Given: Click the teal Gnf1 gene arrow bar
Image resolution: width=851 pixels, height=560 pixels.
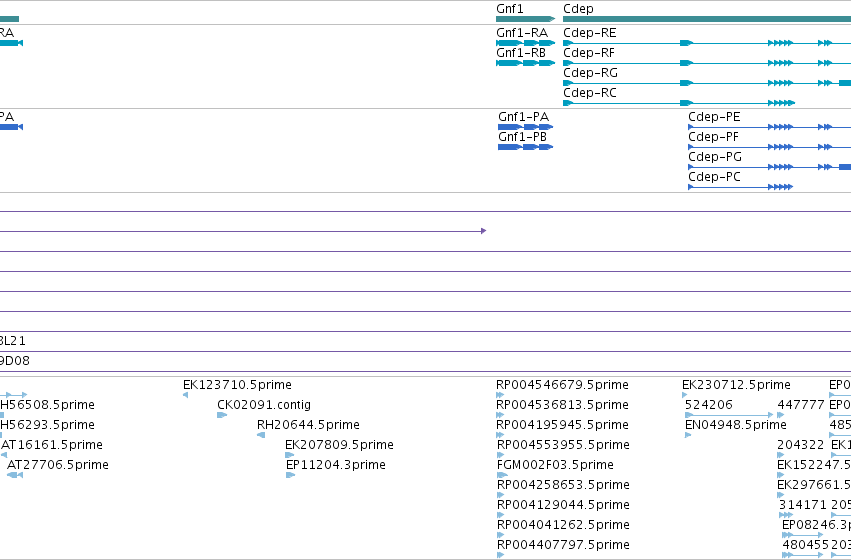Looking at the screenshot, I should (x=525, y=19).
